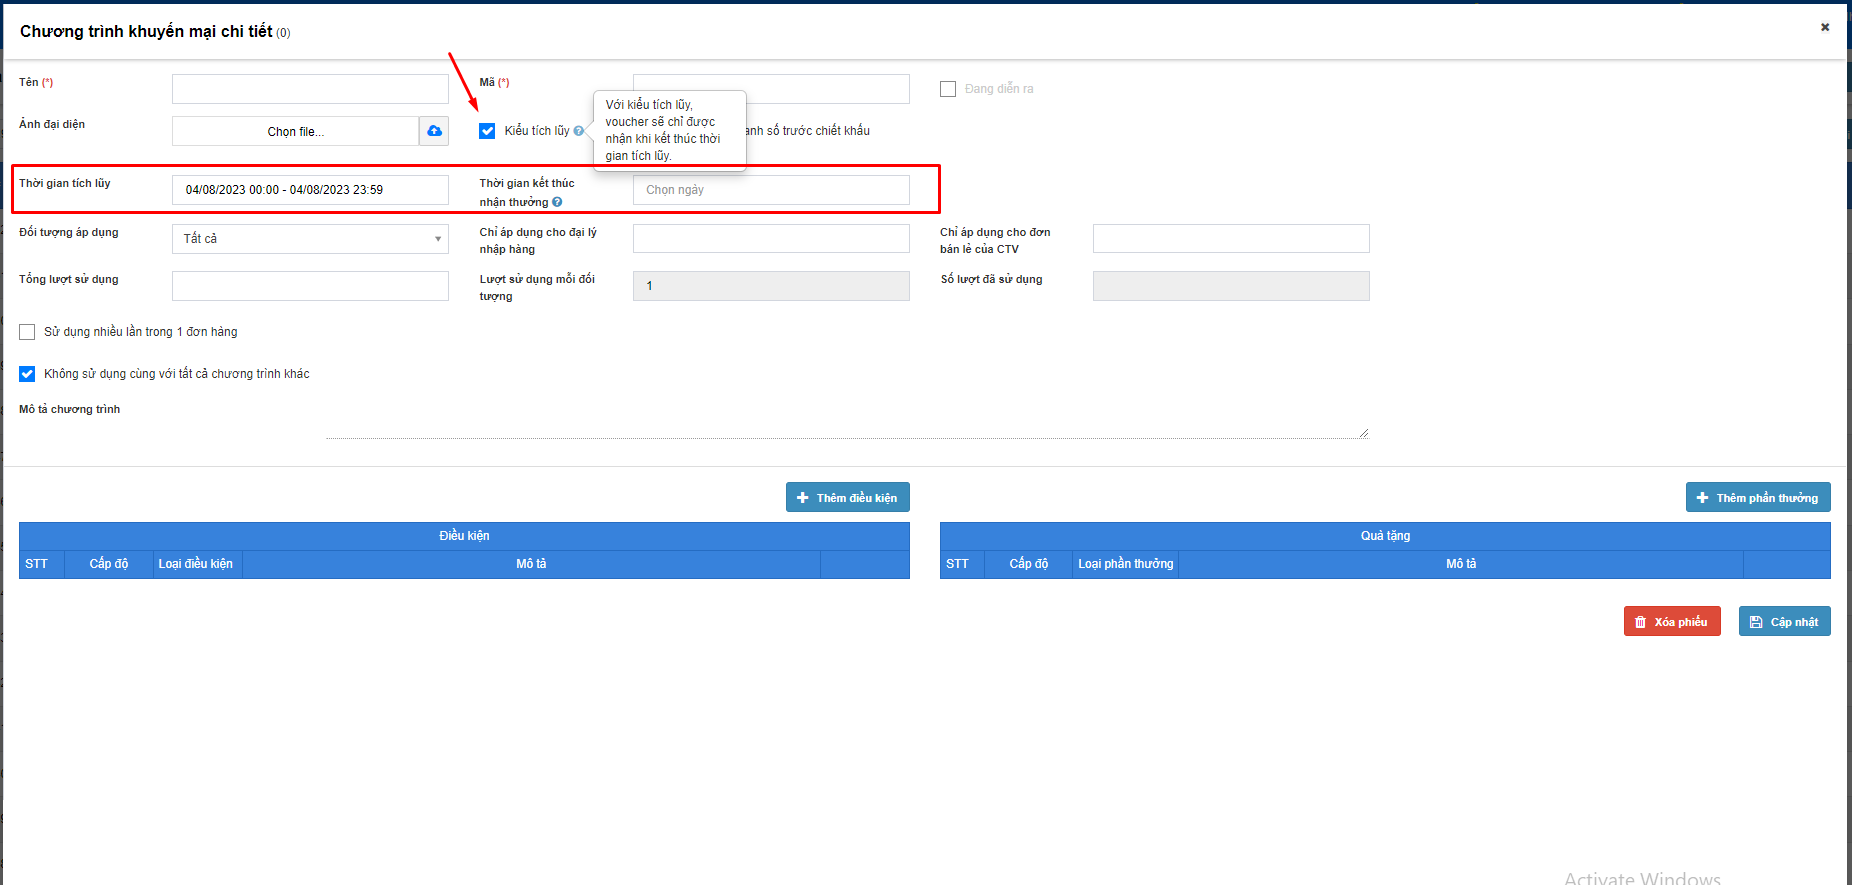Click the Chọn file... upload field
The width and height of the screenshot is (1852, 885).
click(x=295, y=131)
